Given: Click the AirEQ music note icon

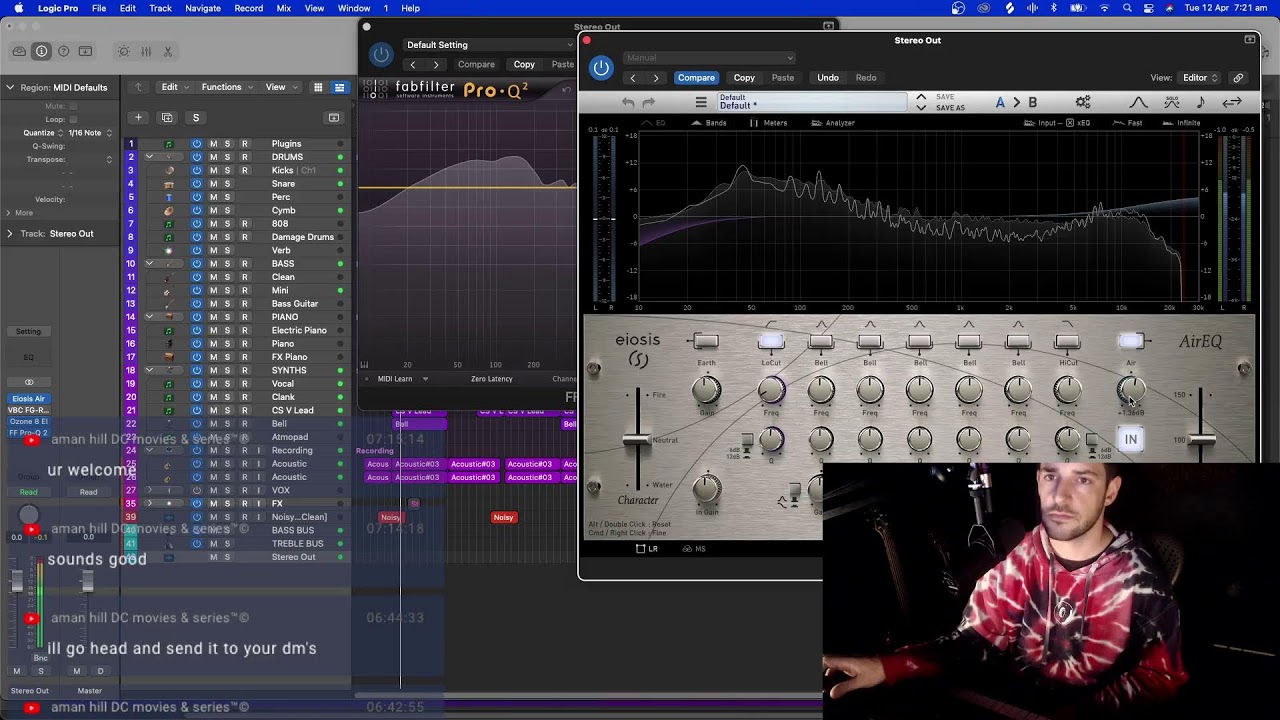Looking at the screenshot, I should pyautogui.click(x=1200, y=102).
